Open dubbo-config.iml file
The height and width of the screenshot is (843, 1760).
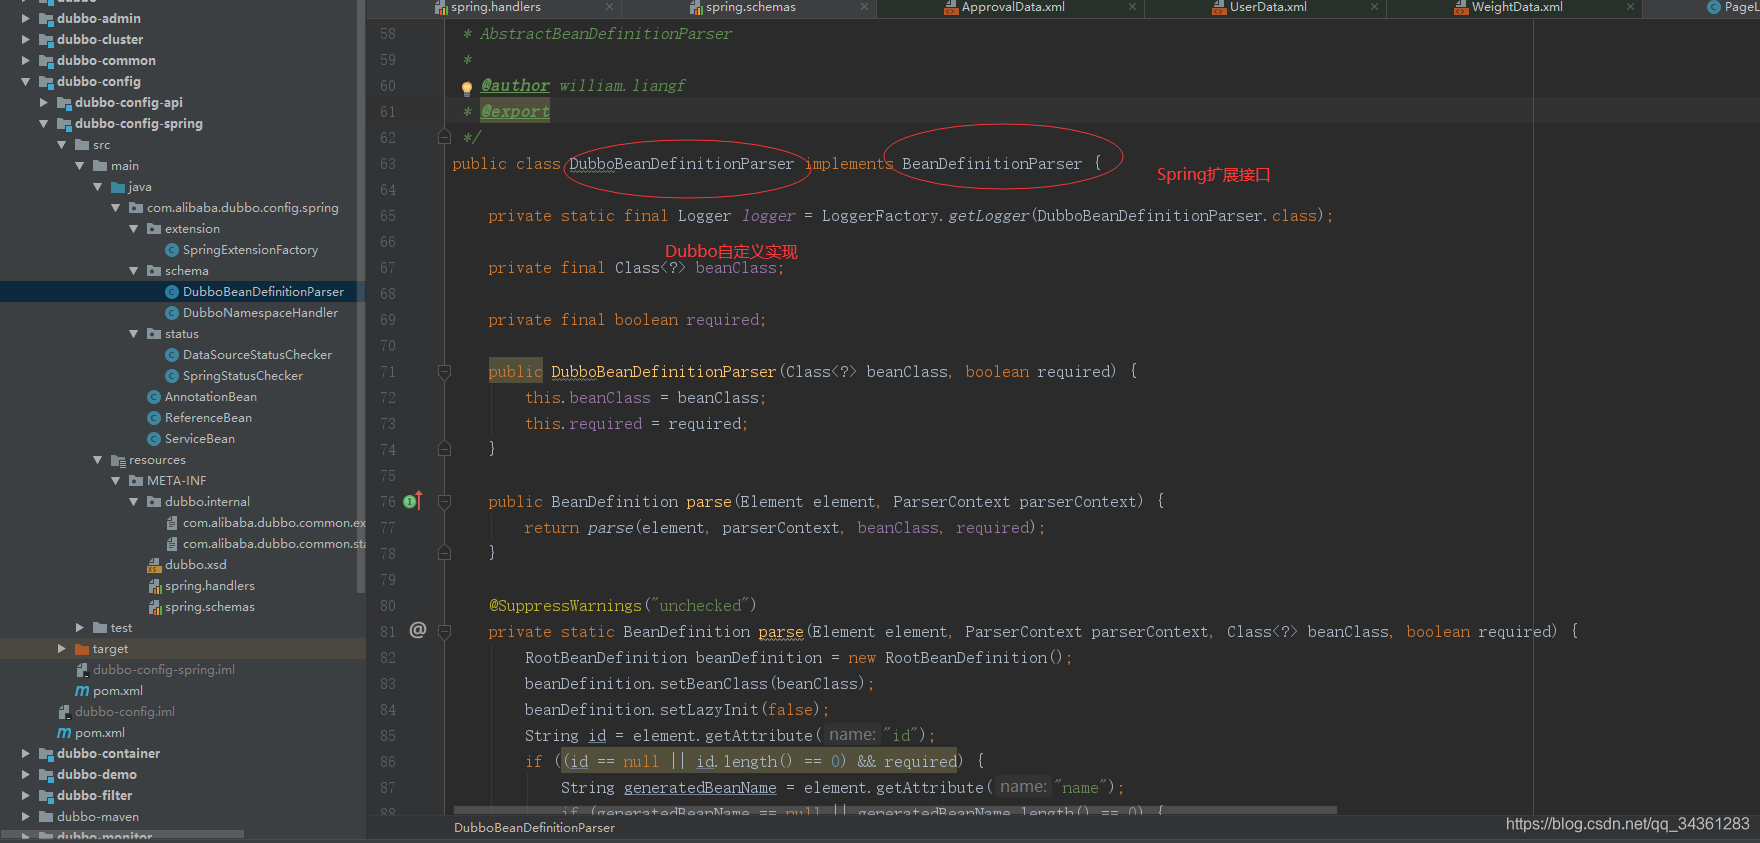point(125,712)
